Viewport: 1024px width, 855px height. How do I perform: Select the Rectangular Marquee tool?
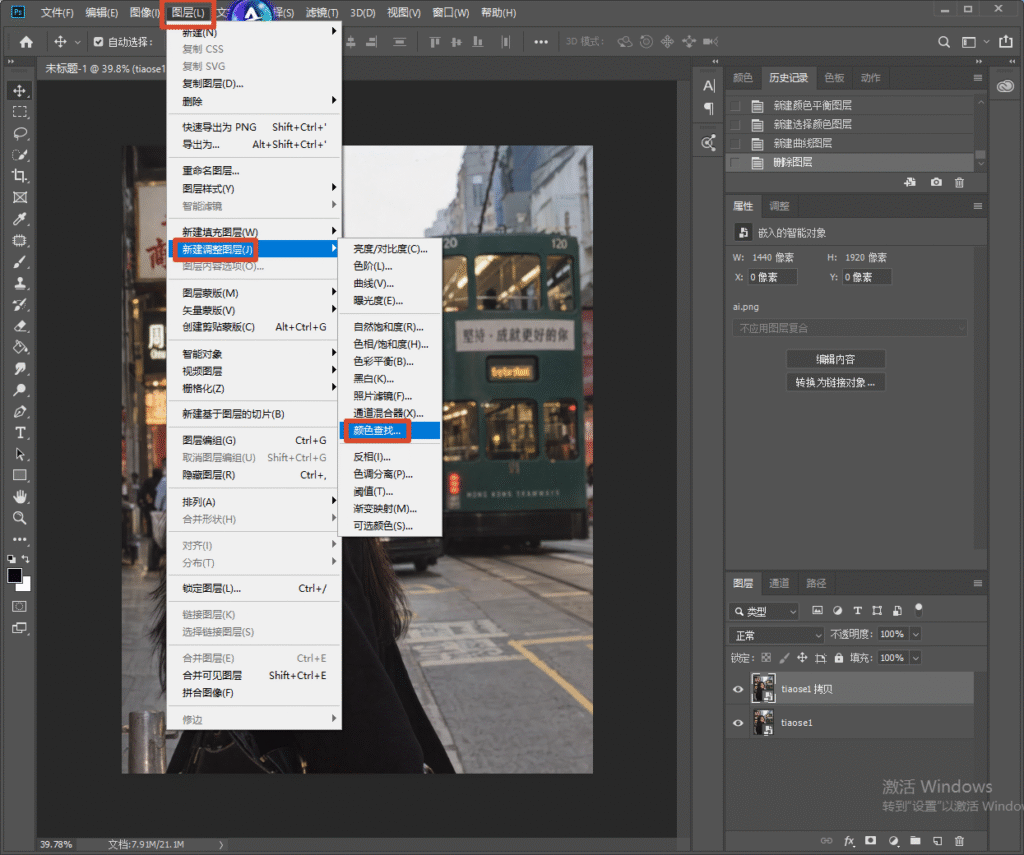click(20, 112)
